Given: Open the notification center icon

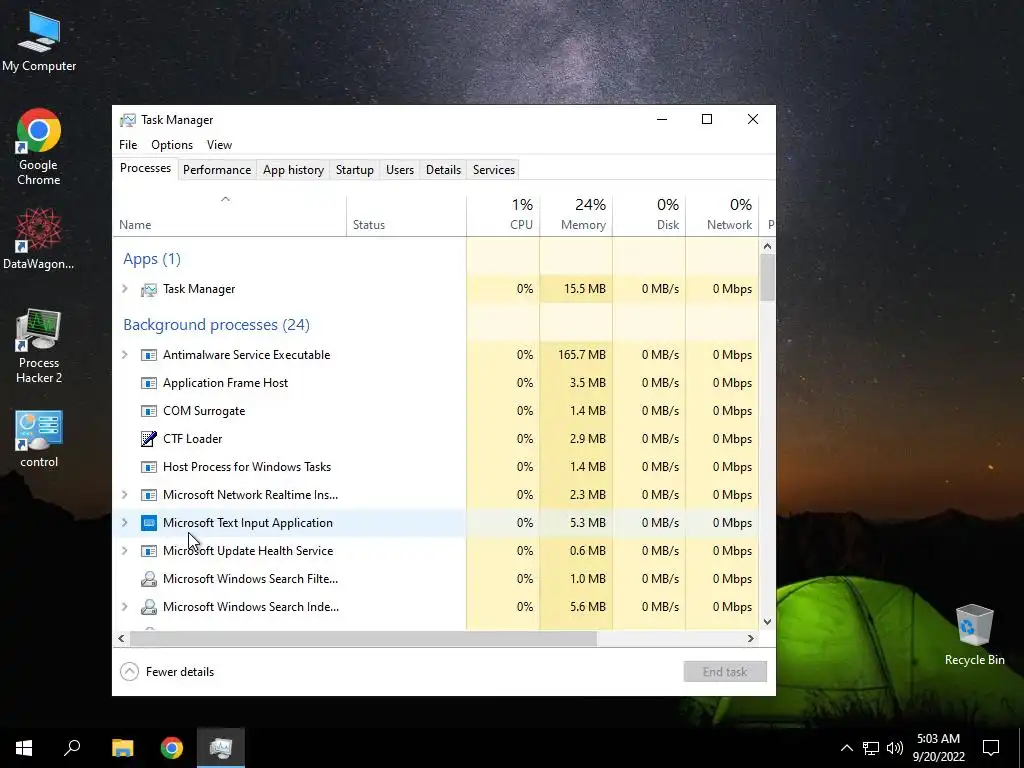Looking at the screenshot, I should click(991, 748).
